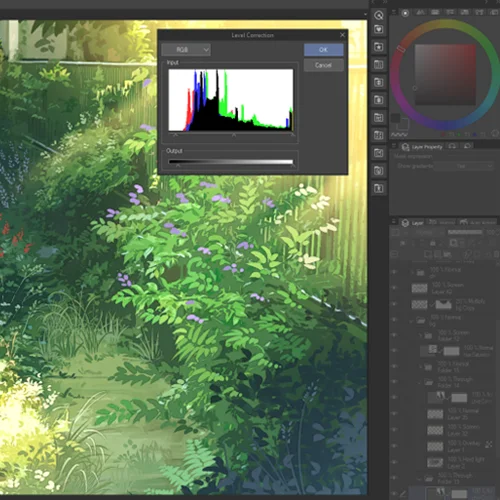This screenshot has height=500, width=500.
Task: Select the Layer 32 Screen row text
Action: (x=463, y=430)
